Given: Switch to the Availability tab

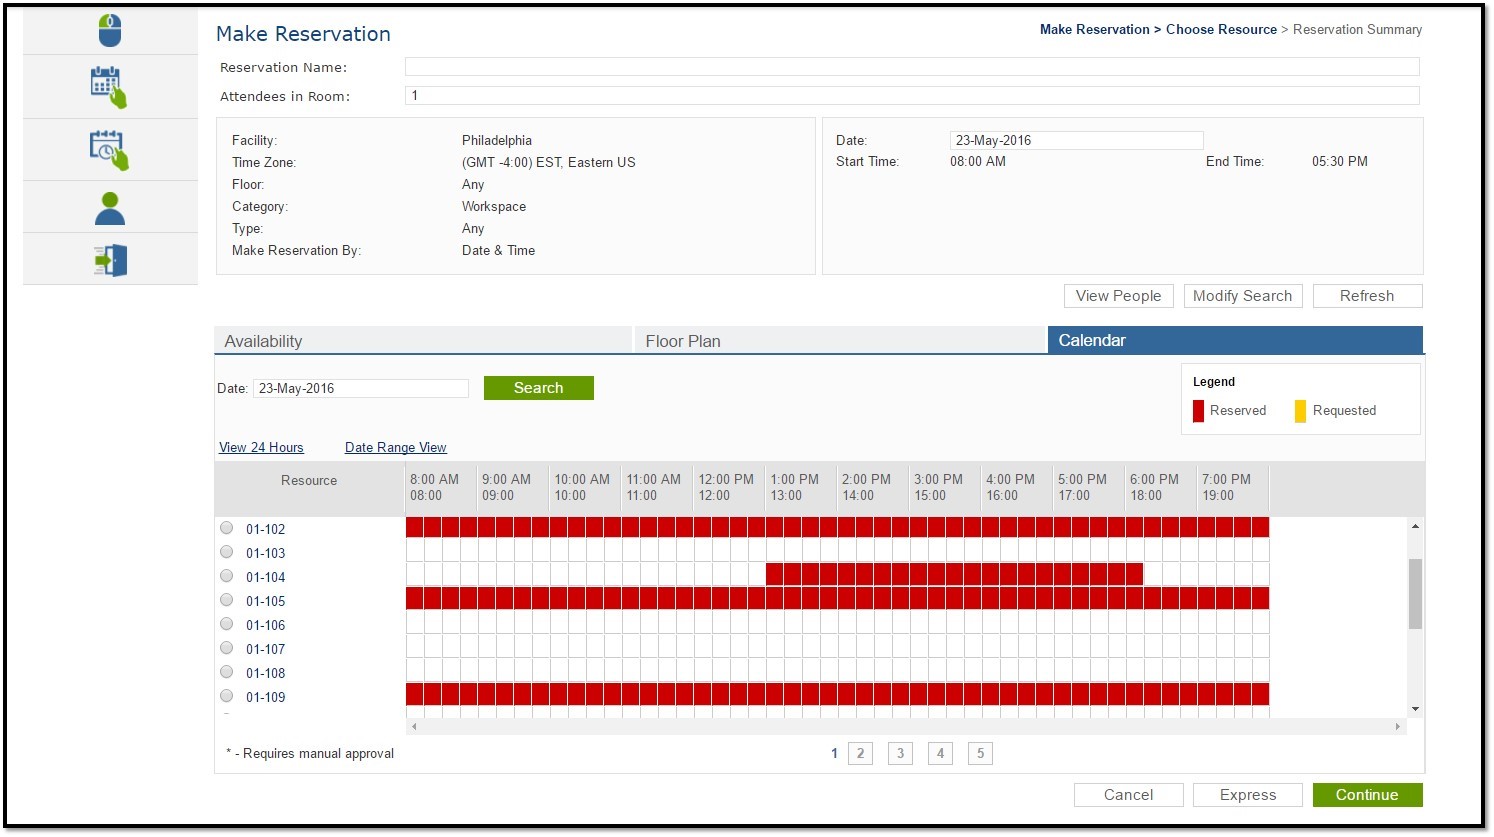Looking at the screenshot, I should tap(423, 341).
